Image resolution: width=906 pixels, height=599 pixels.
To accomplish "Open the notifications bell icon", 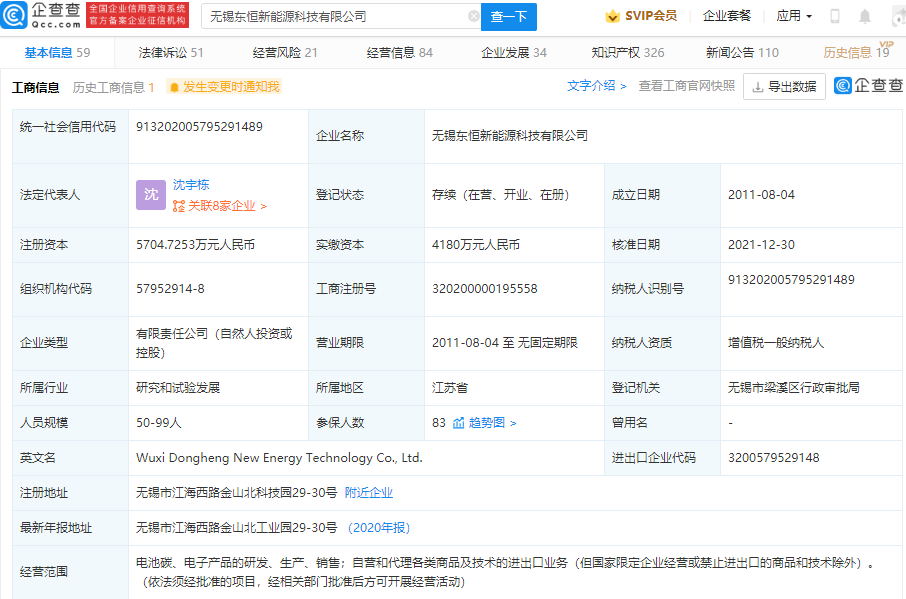I will point(865,16).
